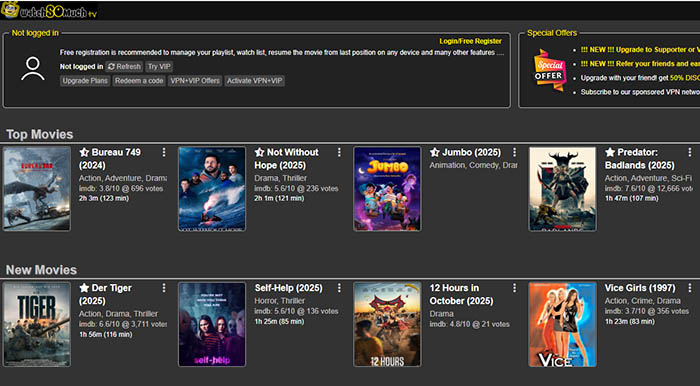
Task: Click the Jumbo (2025) title
Action: [x=471, y=153]
